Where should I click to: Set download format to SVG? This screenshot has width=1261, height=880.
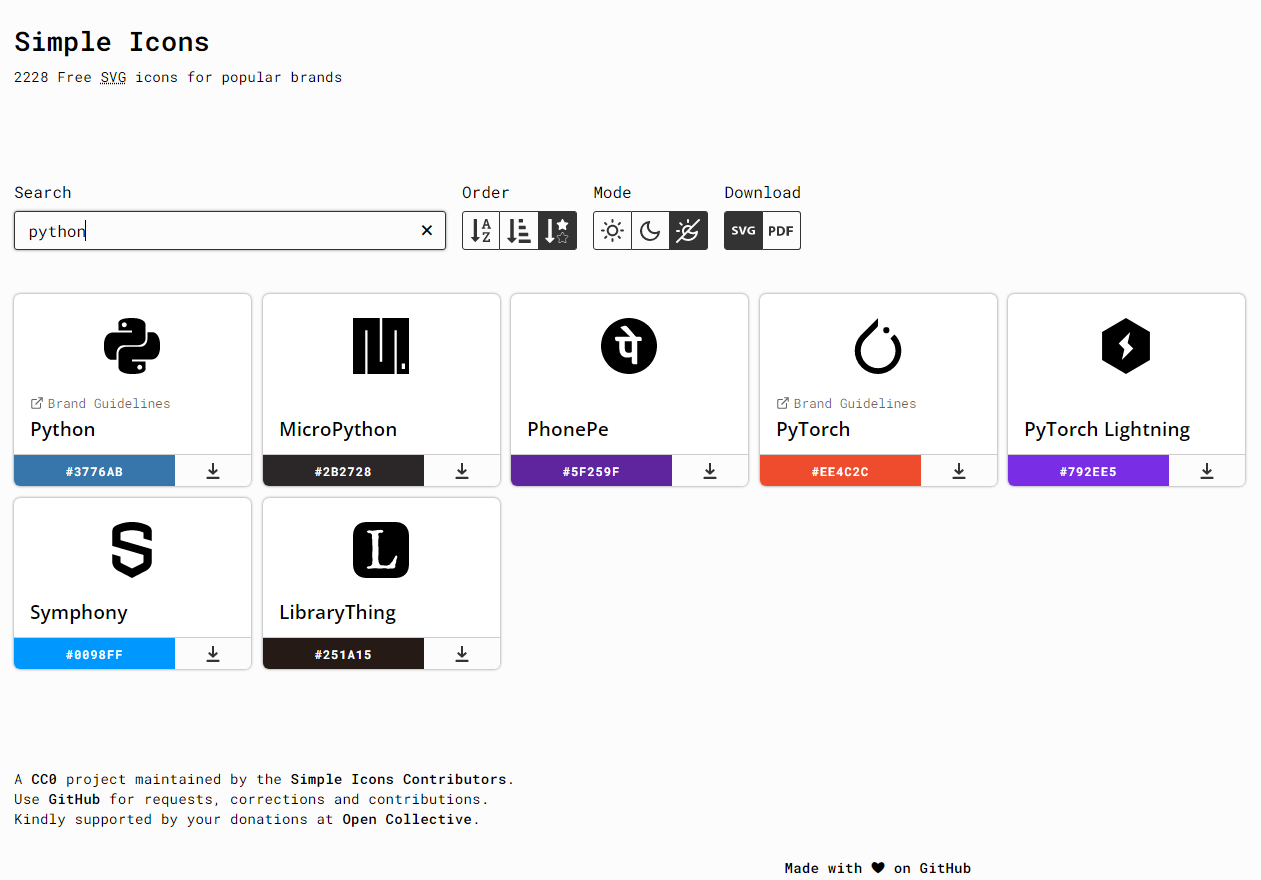point(744,231)
